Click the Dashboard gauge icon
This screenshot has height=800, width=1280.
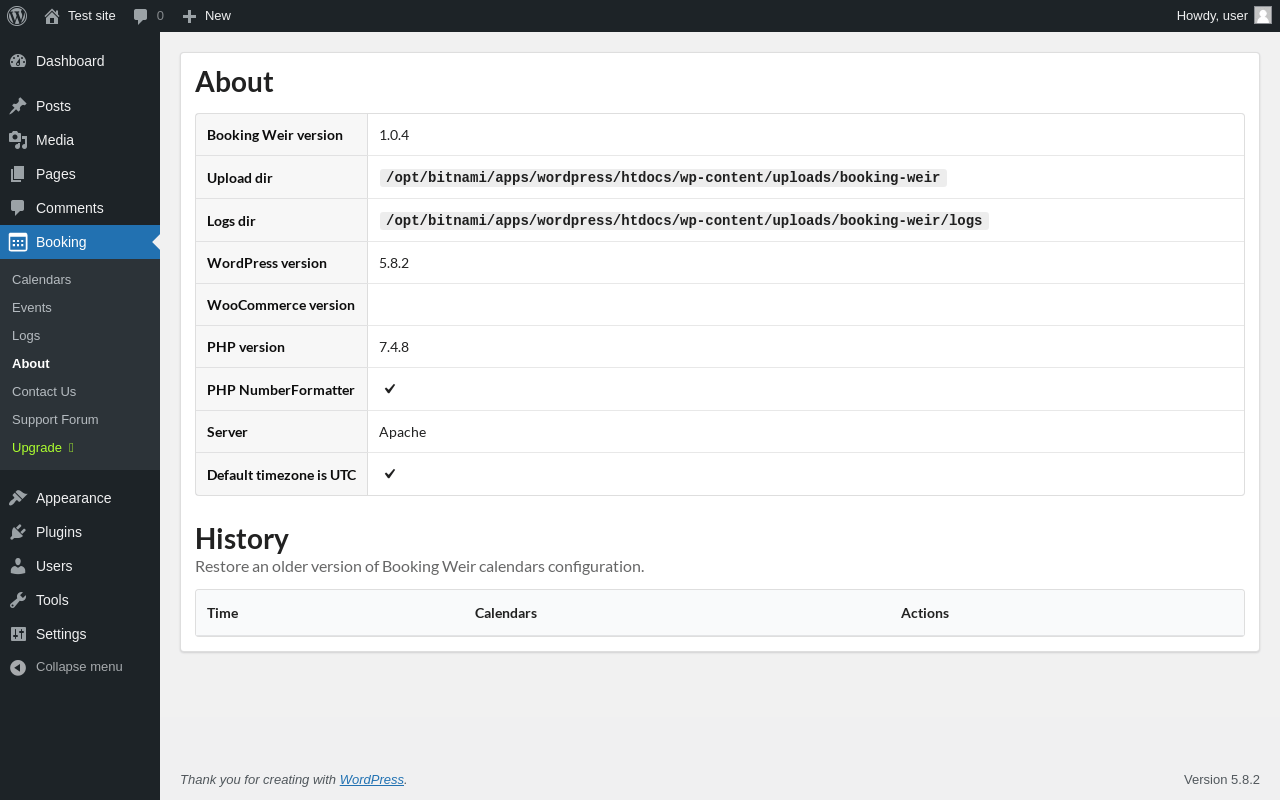[x=18, y=61]
